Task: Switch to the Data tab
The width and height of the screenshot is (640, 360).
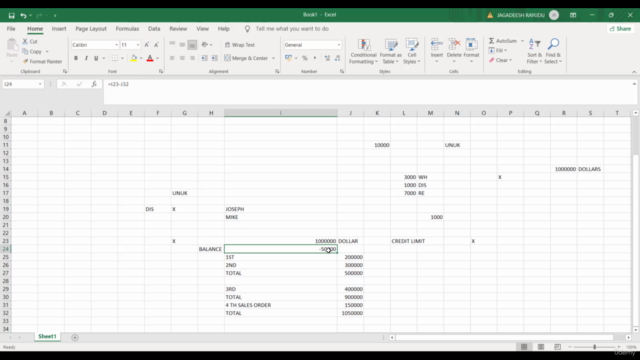Action: pyautogui.click(x=154, y=29)
